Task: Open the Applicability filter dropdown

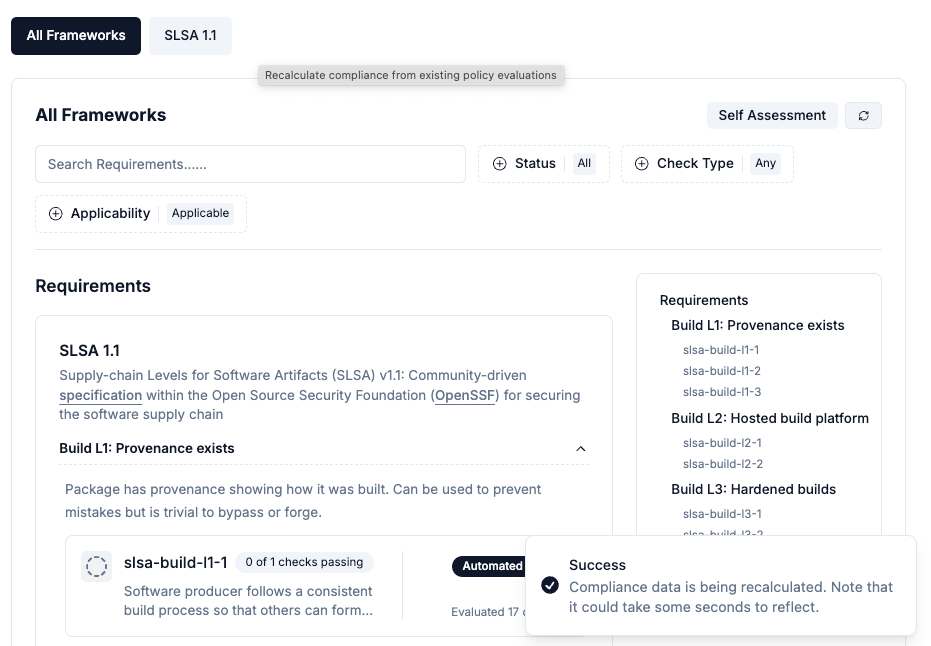Action: [141, 214]
